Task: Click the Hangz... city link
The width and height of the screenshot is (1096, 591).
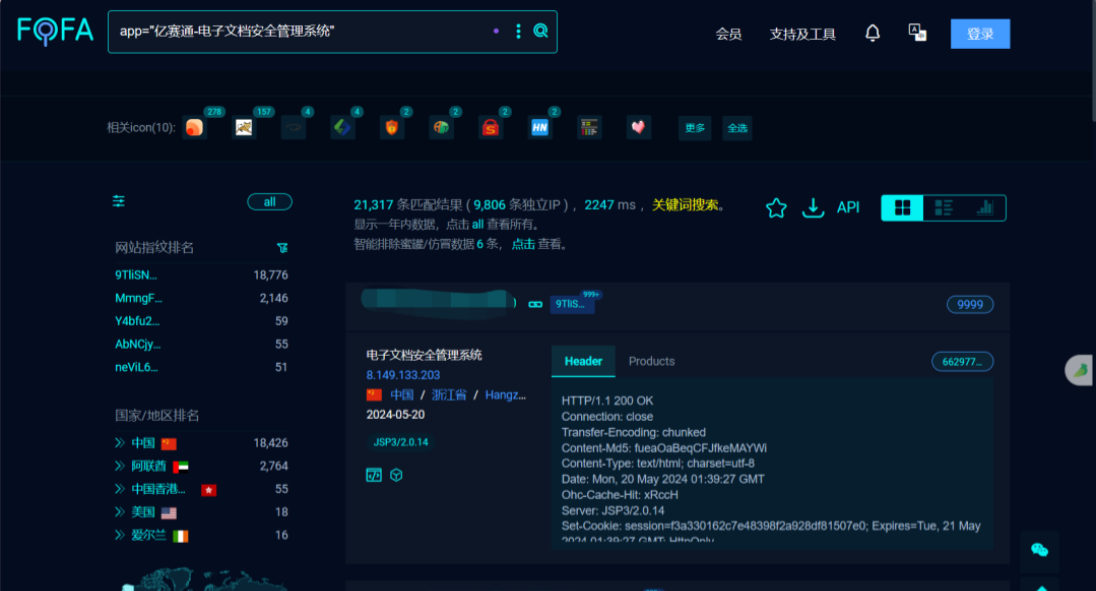Action: tap(505, 395)
